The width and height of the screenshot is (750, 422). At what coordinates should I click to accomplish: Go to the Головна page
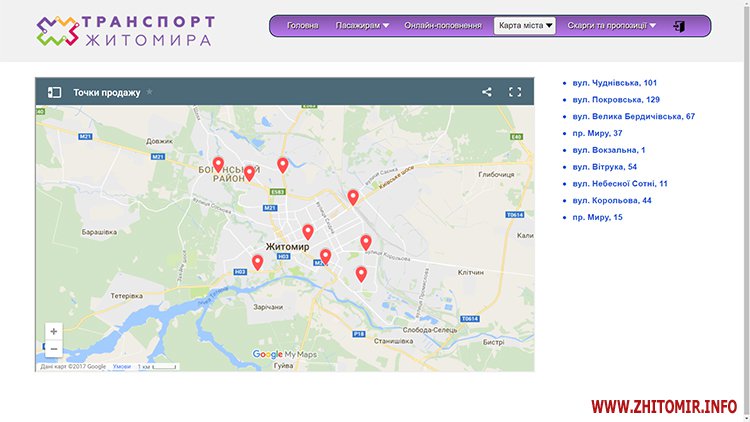(x=303, y=26)
